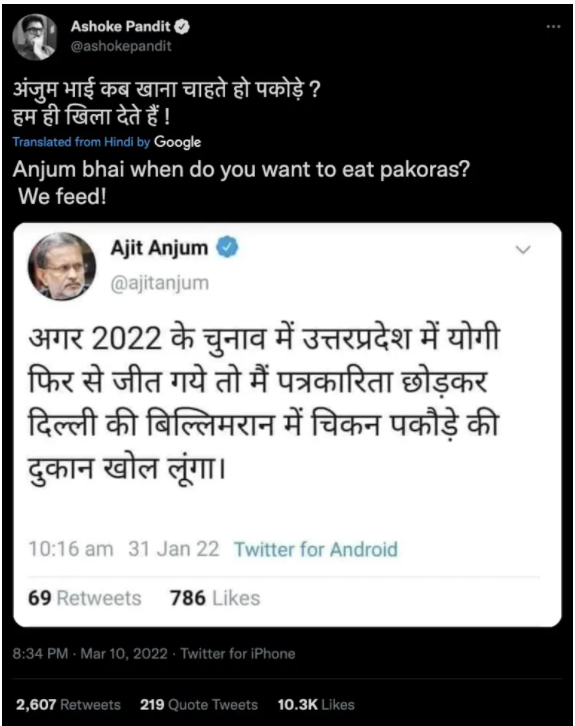Screen dimensions: 575x726
Task: Open Ashoke Pandit's profile picture
Action: point(34,37)
